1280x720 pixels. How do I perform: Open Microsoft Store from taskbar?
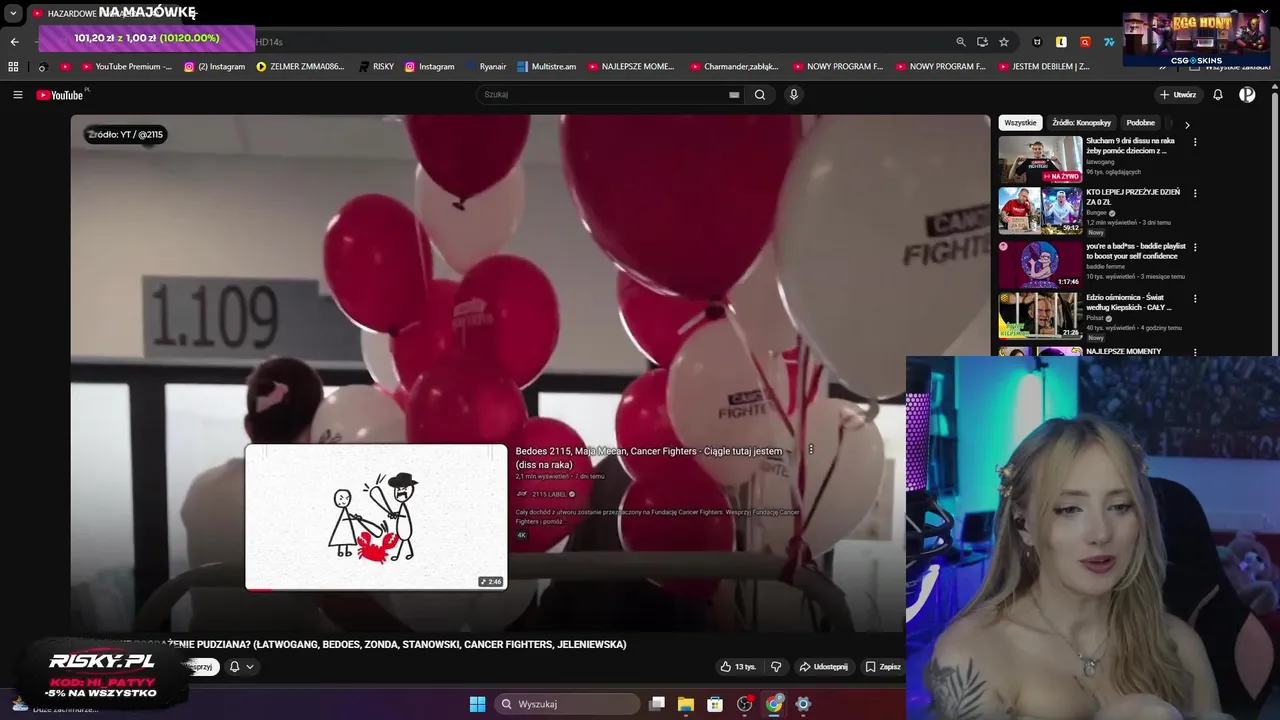point(715,704)
